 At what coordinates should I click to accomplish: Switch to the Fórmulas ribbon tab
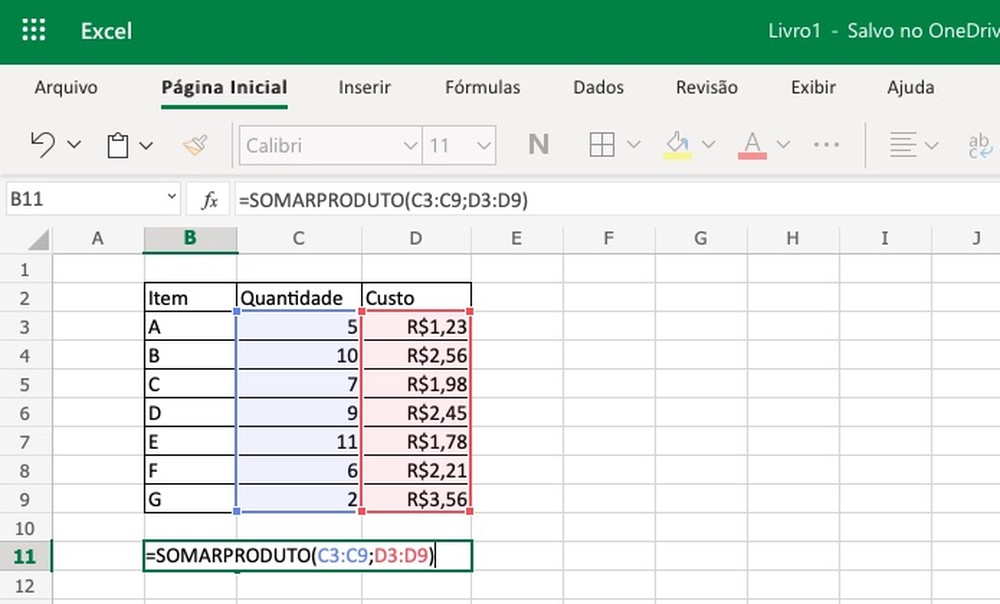click(483, 88)
